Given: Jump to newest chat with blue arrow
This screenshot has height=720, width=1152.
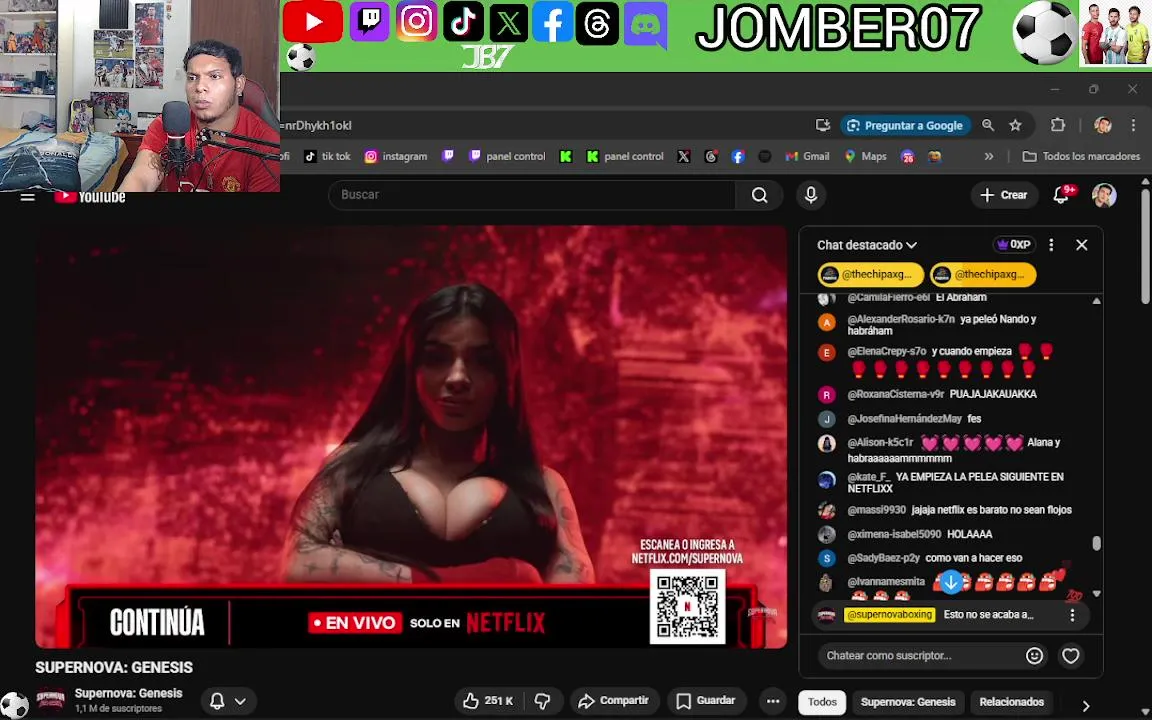Looking at the screenshot, I should coord(951,582).
